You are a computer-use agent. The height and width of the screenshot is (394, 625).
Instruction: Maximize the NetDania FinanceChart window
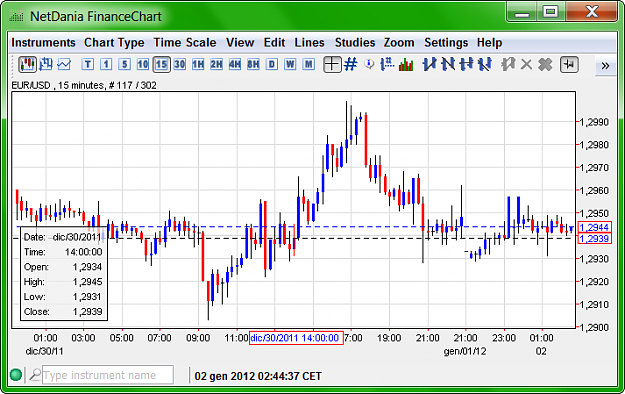click(550, 13)
